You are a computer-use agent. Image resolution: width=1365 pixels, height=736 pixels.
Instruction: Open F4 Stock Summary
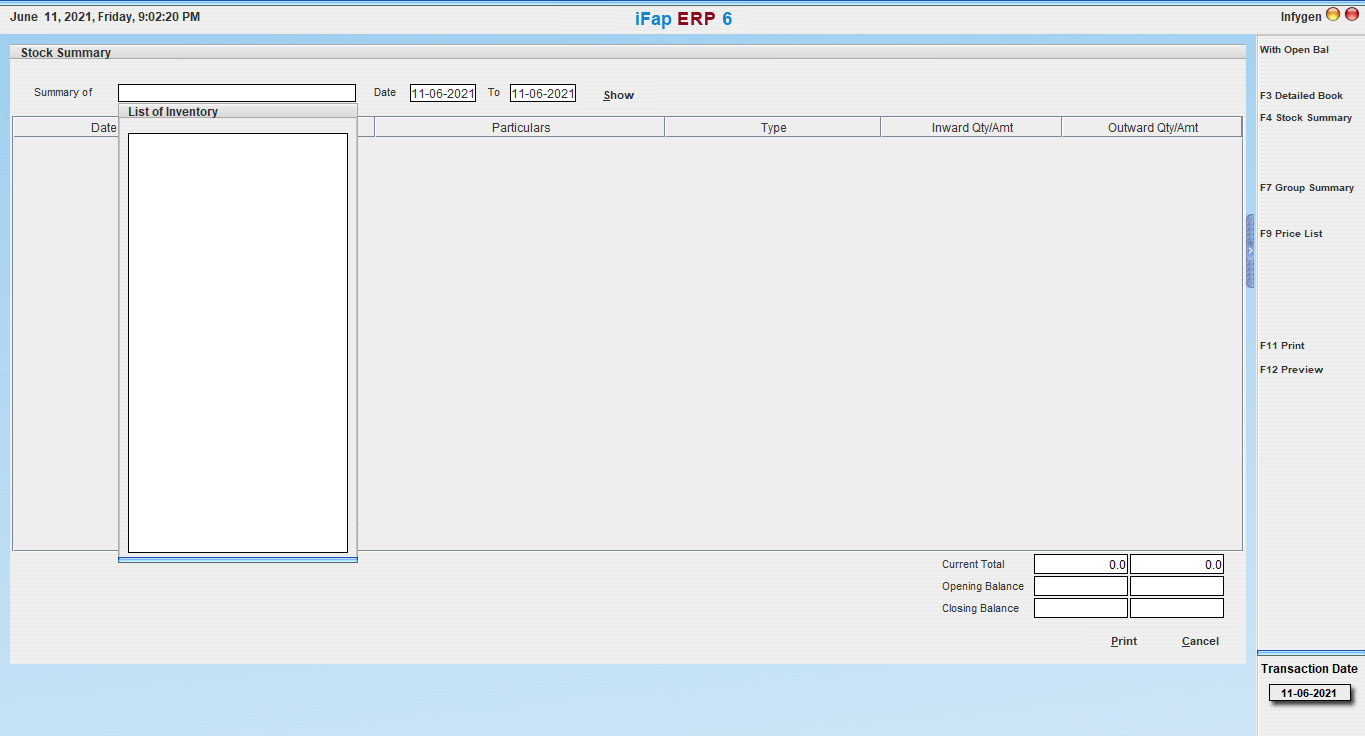tap(1306, 118)
